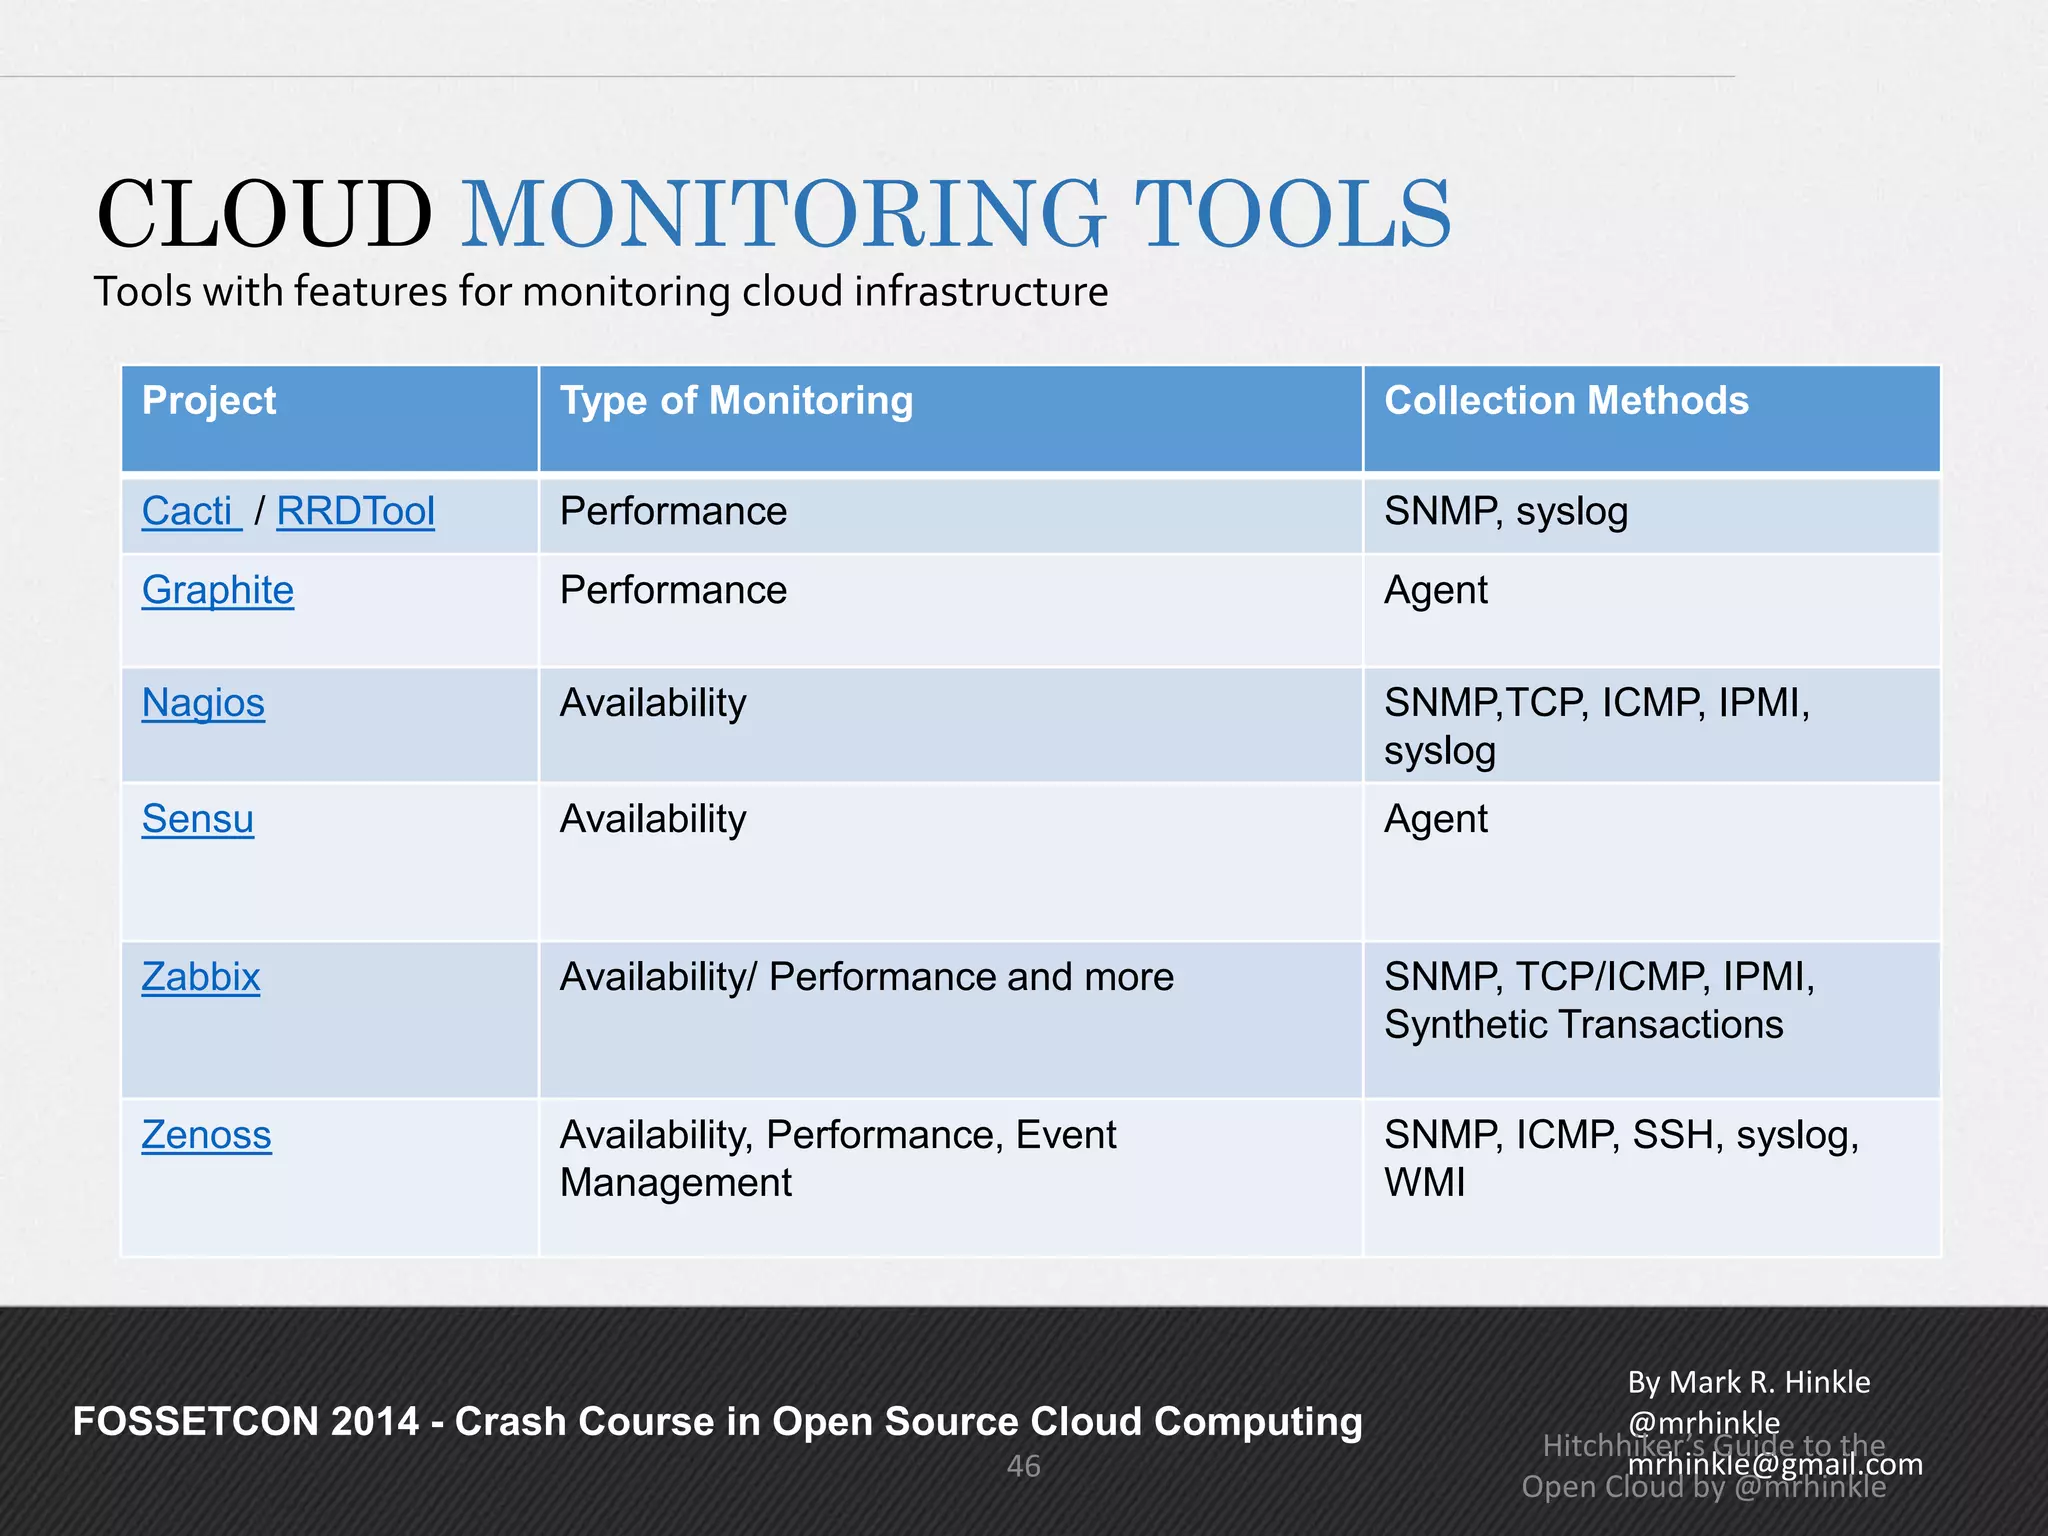This screenshot has width=2048, height=1536.
Task: Click the Nagios project link
Action: (203, 703)
